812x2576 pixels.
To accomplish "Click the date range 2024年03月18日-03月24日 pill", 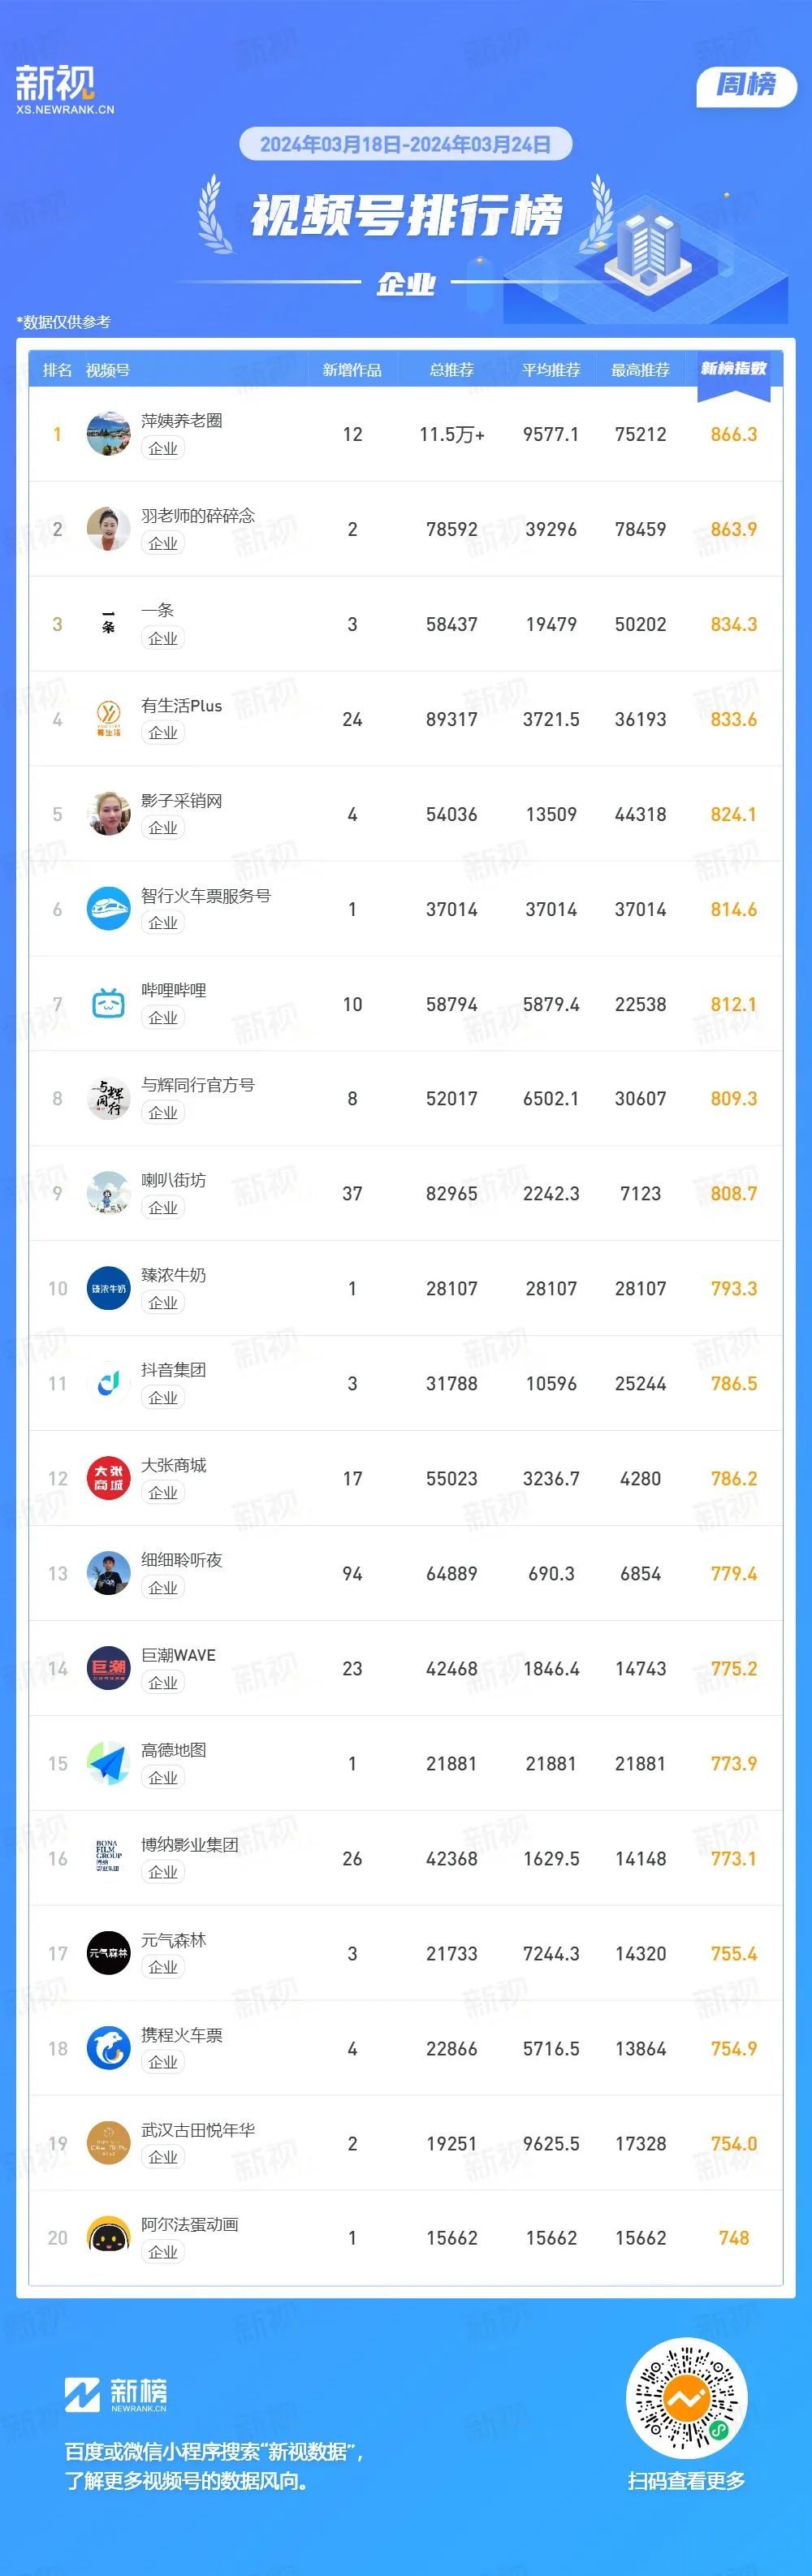I will coord(406,144).
